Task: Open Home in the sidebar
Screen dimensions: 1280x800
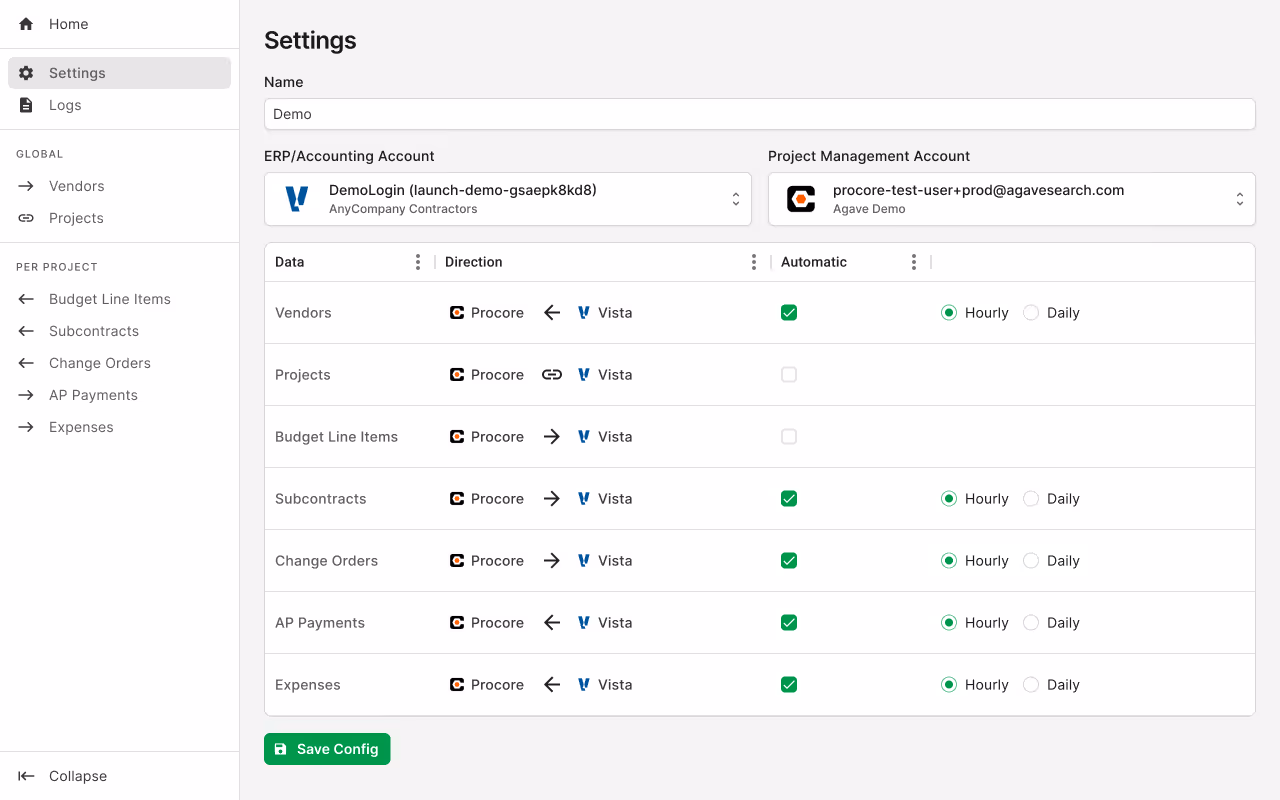Action: (119, 24)
